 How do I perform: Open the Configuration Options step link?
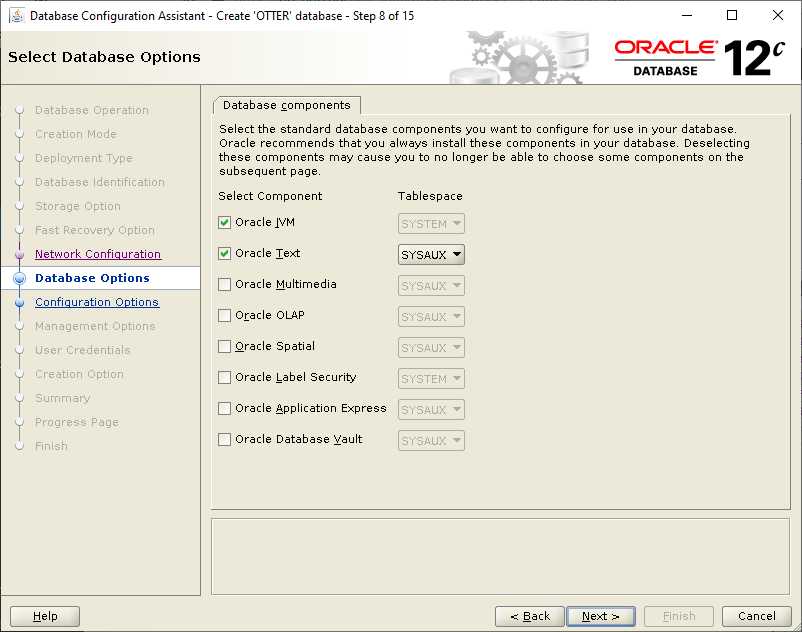tap(97, 302)
